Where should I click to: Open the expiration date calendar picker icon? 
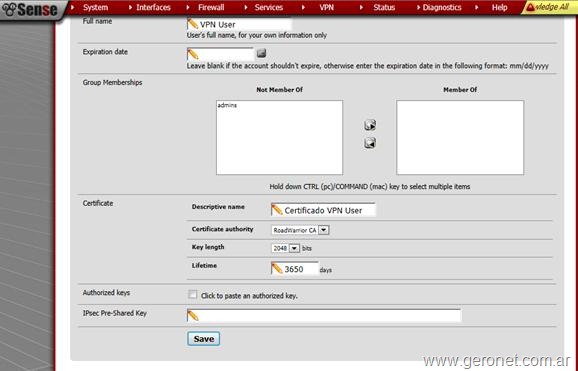261,53
